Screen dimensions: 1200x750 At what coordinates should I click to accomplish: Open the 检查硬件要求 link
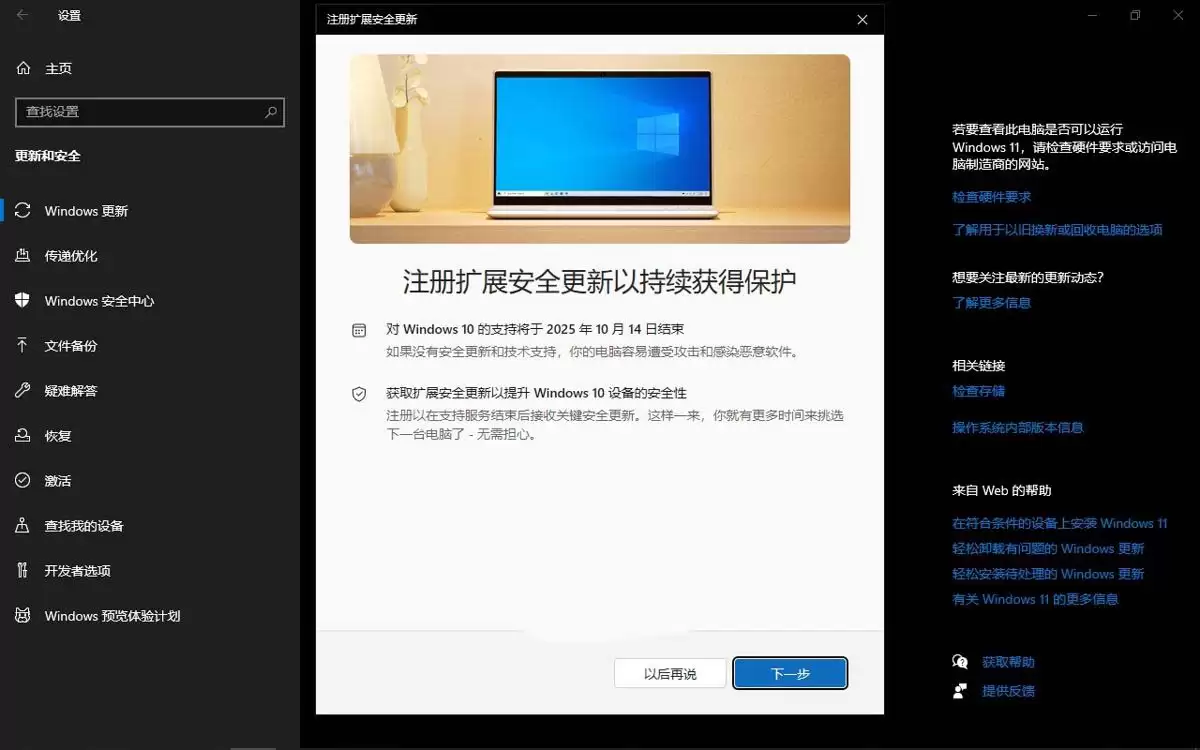pos(991,197)
